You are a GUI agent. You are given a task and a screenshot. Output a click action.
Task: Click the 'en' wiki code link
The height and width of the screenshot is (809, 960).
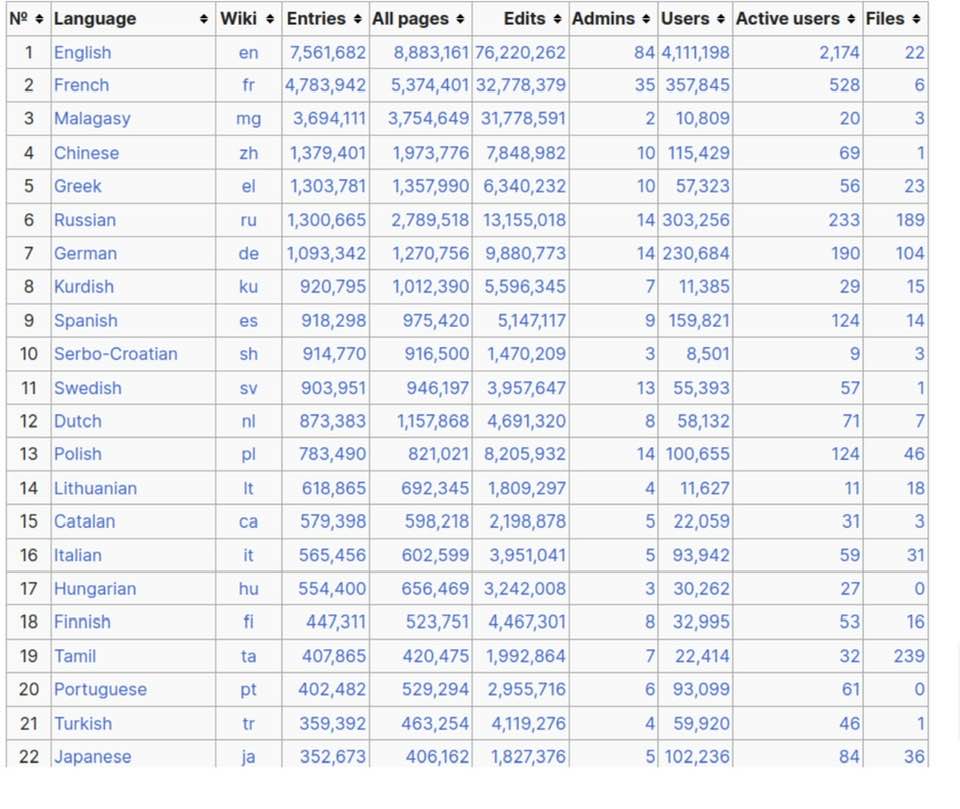(249, 53)
